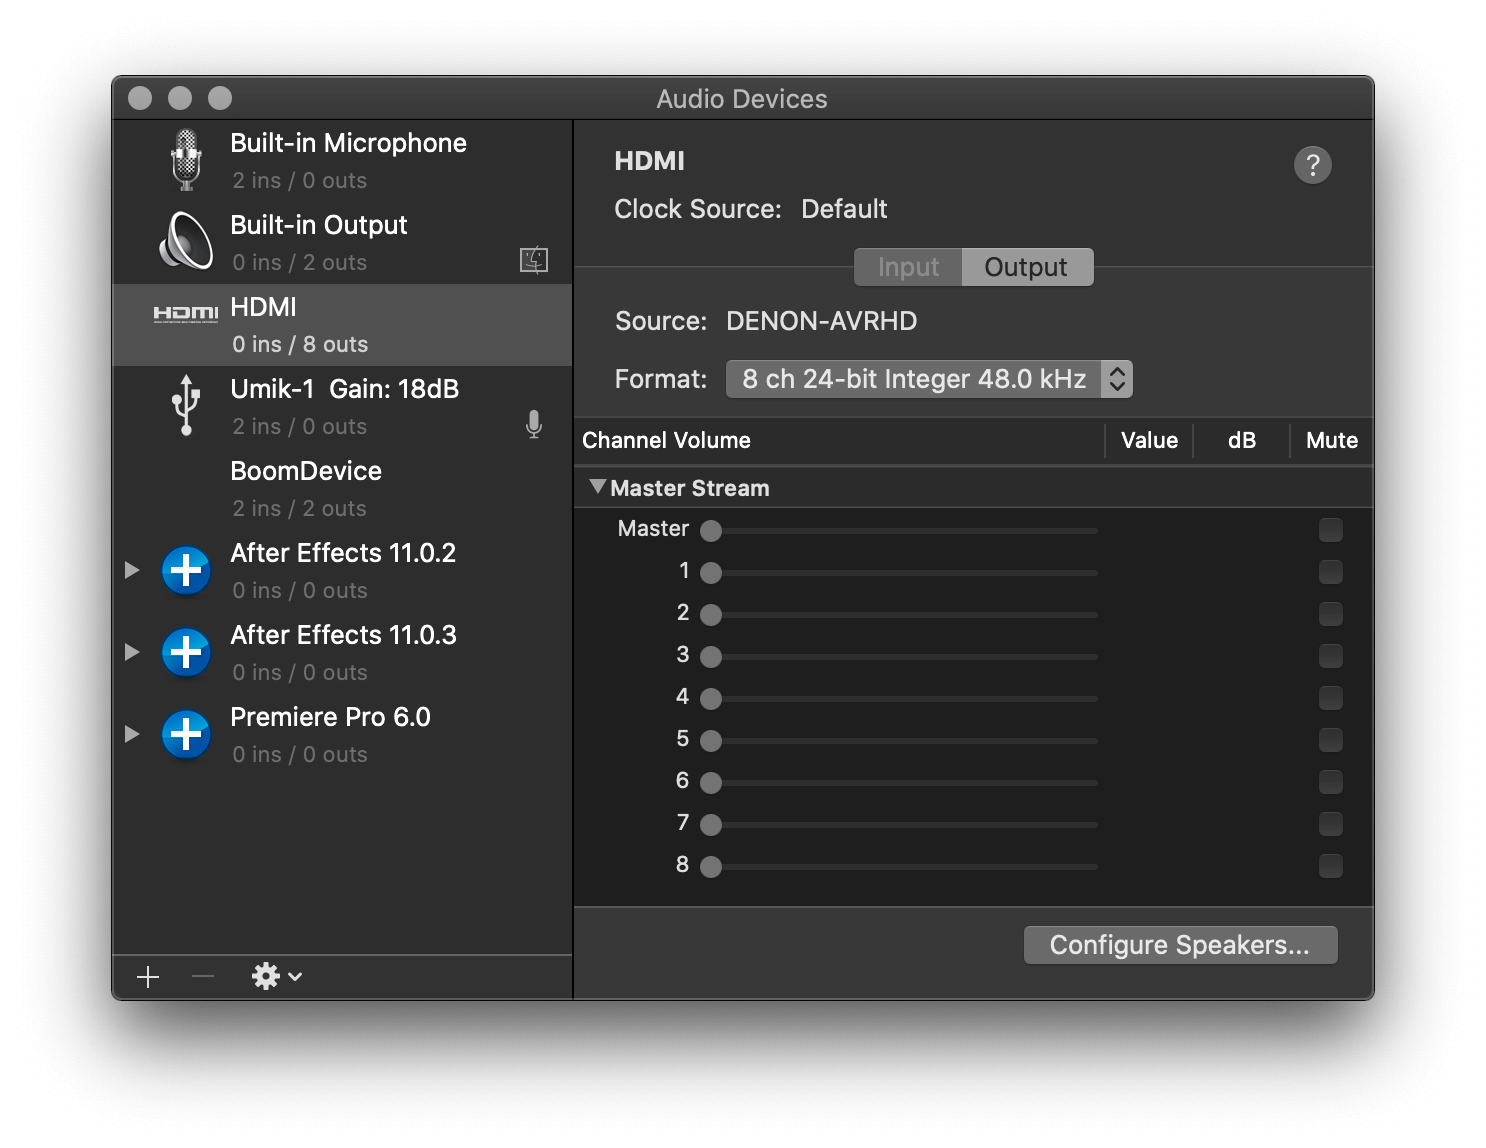Click the Value column header
The width and height of the screenshot is (1486, 1148).
click(1149, 440)
